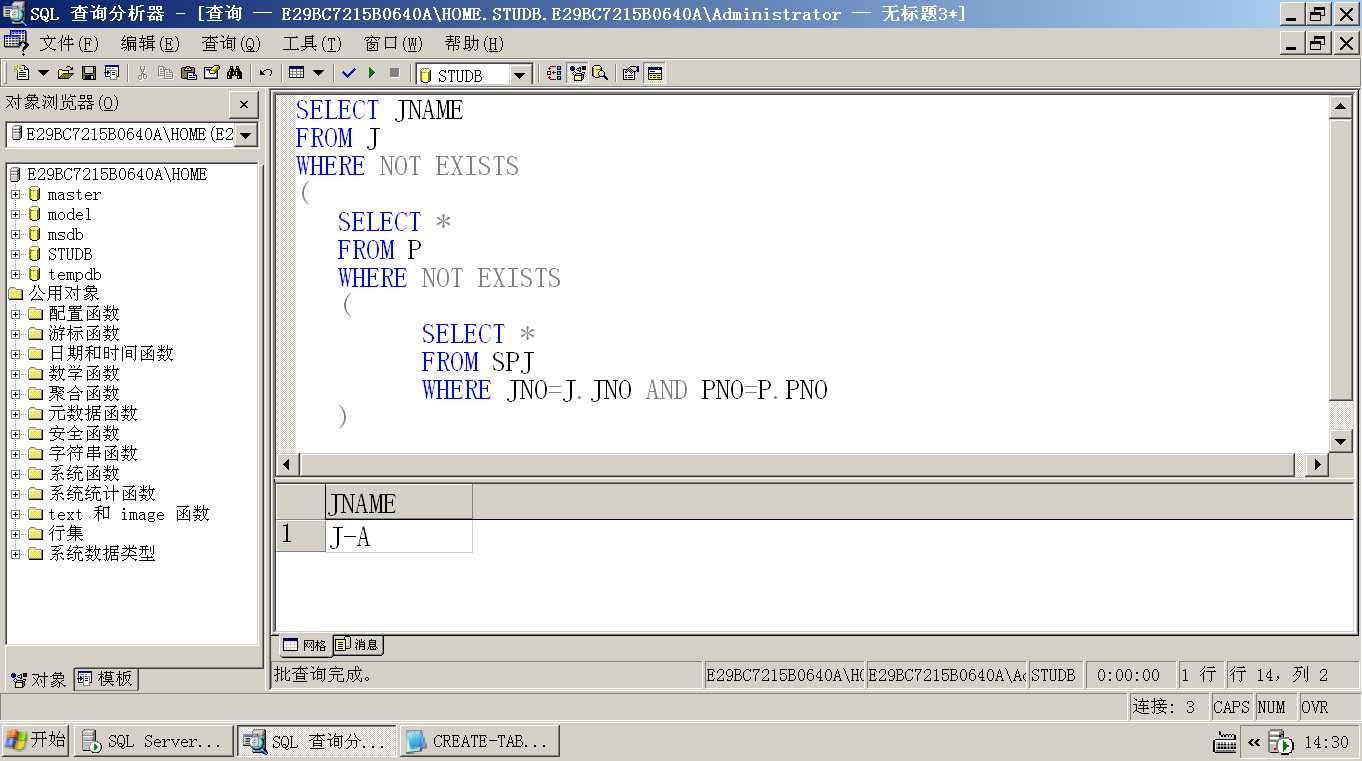The height and width of the screenshot is (761, 1362).
Task: Switch to the 对象 tab
Action: pos(39,679)
